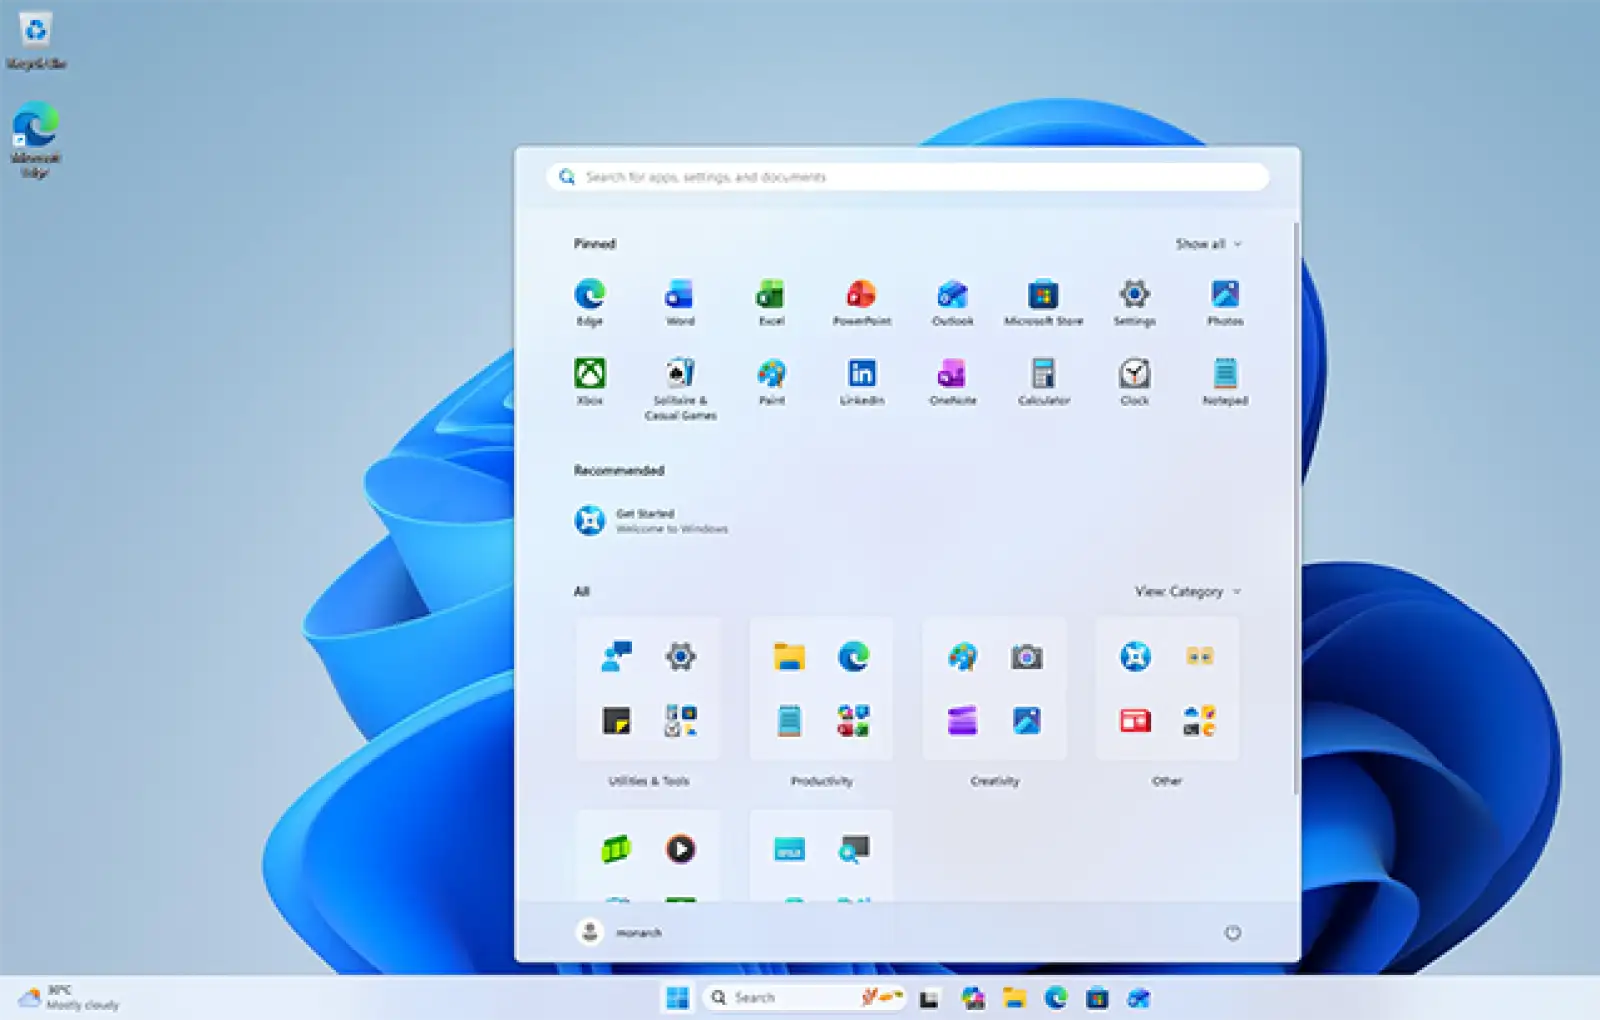Expand pinned apps with Show all
This screenshot has height=1020, width=1600.
(x=1207, y=244)
